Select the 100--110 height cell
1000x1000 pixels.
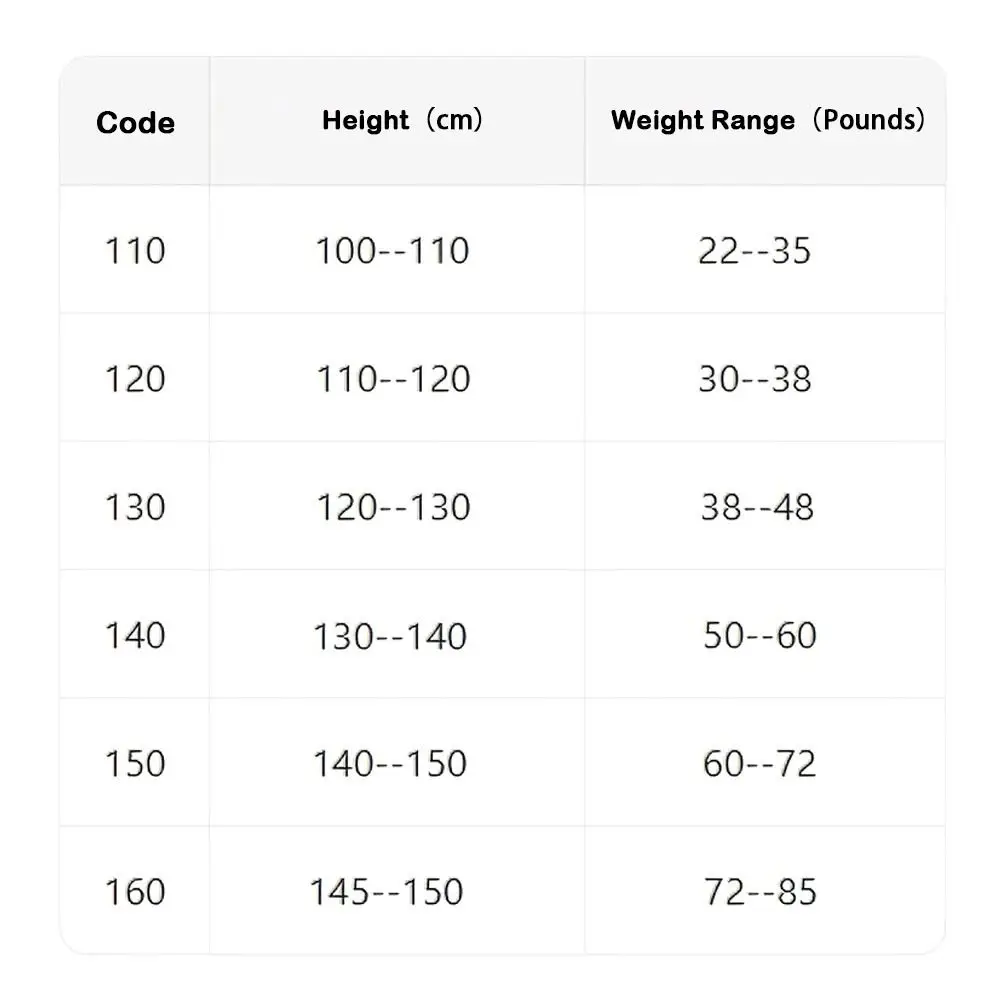392,250
